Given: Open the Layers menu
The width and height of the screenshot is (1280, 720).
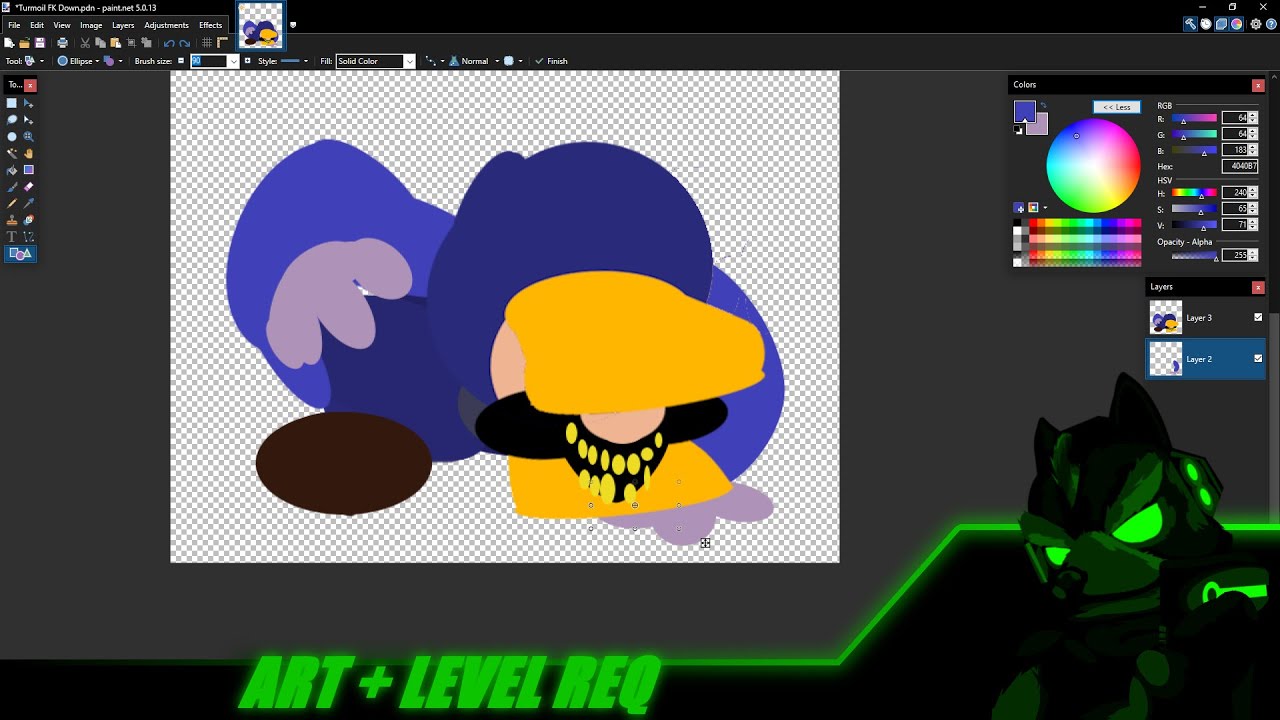Looking at the screenshot, I should click(123, 25).
